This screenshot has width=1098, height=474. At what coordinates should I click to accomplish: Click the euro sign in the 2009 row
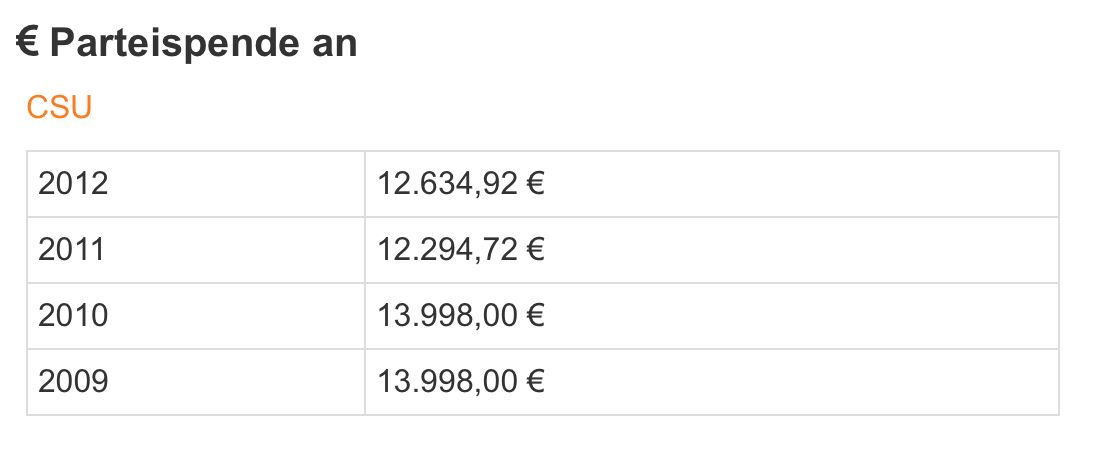pyautogui.click(x=535, y=382)
